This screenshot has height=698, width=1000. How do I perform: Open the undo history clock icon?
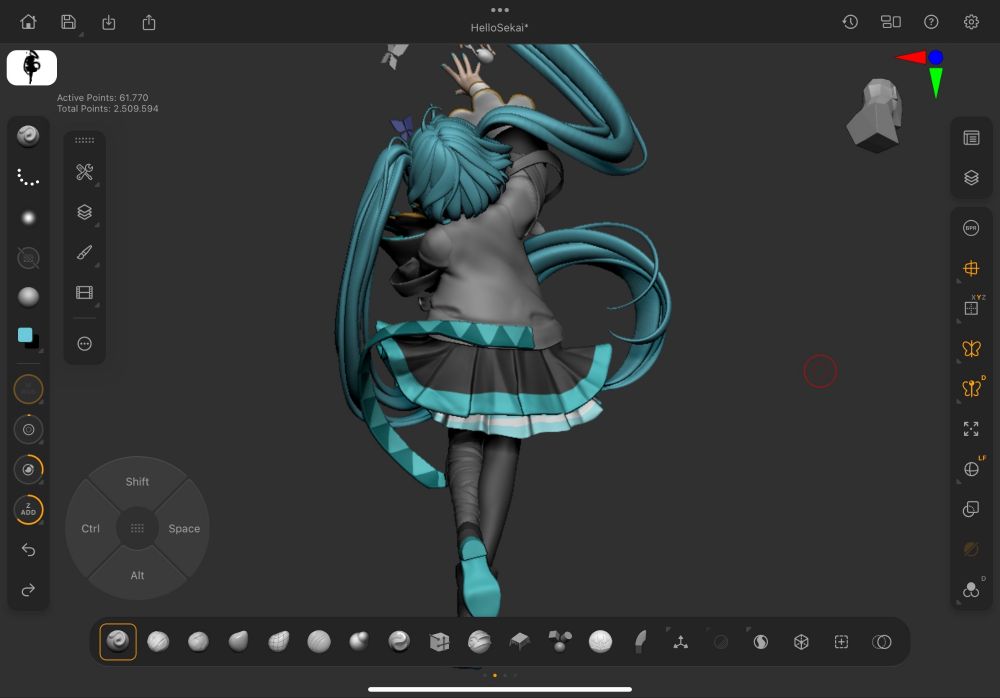click(x=849, y=22)
